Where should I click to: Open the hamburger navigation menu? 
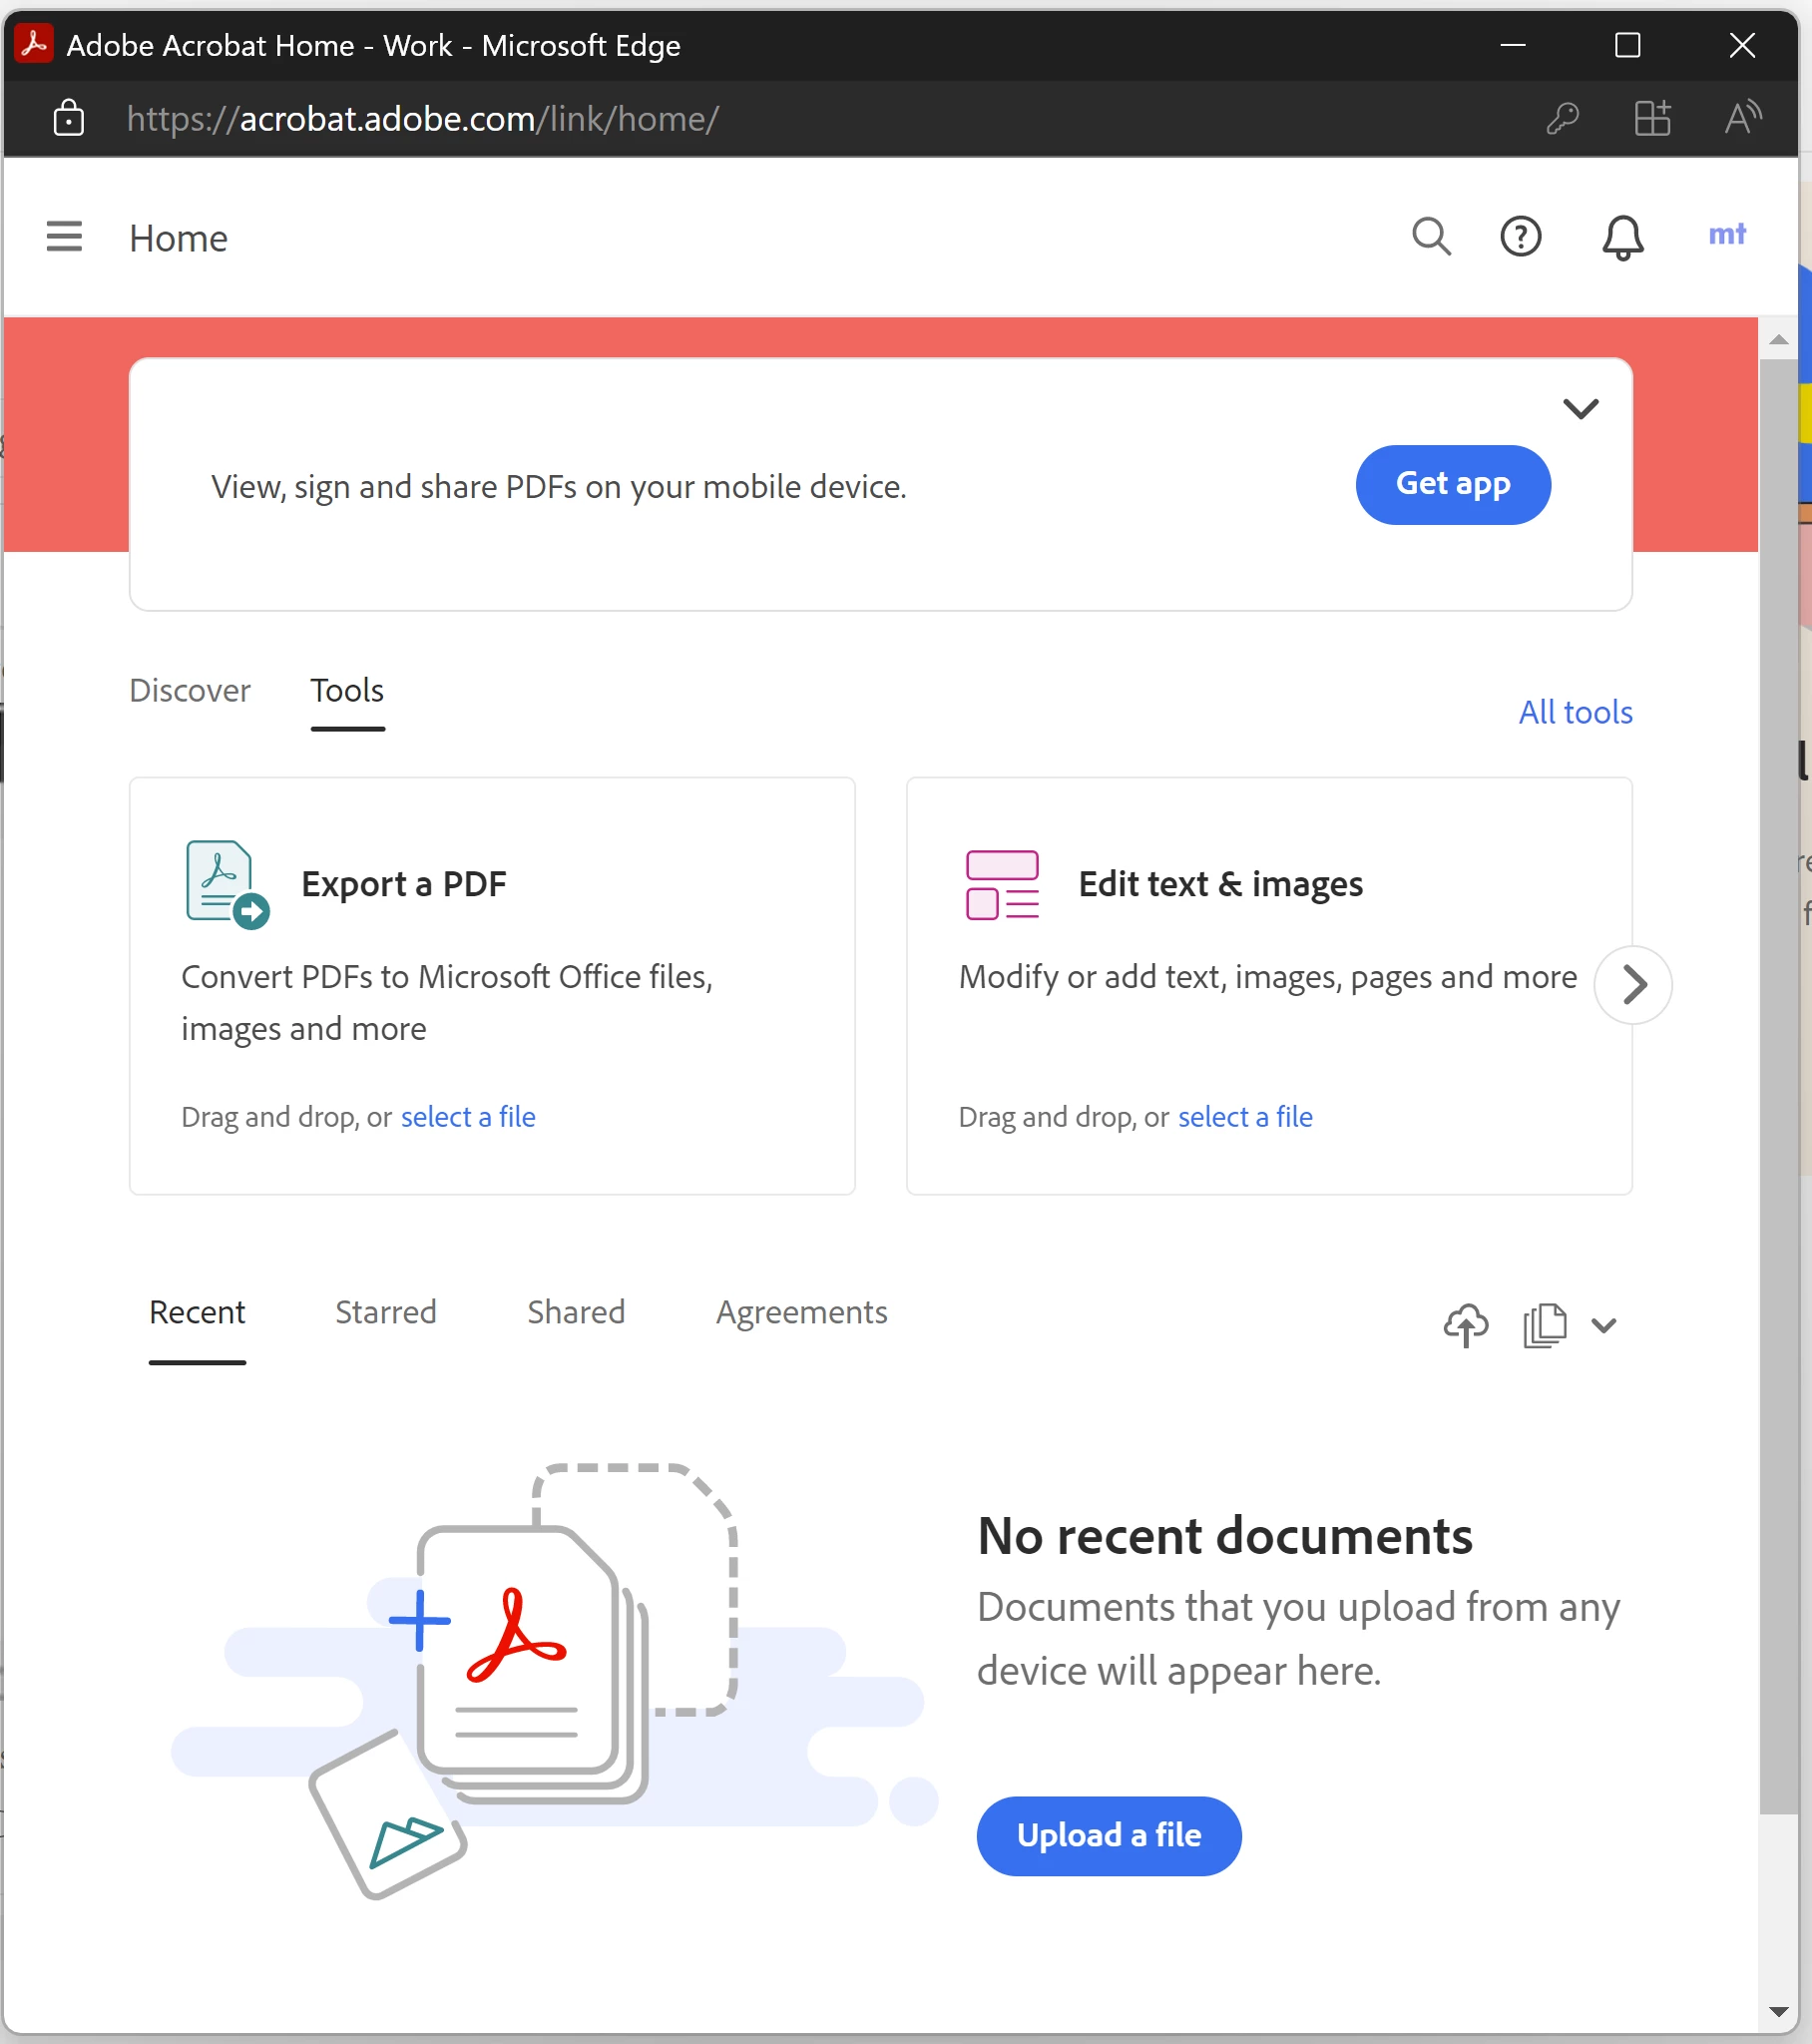click(64, 237)
